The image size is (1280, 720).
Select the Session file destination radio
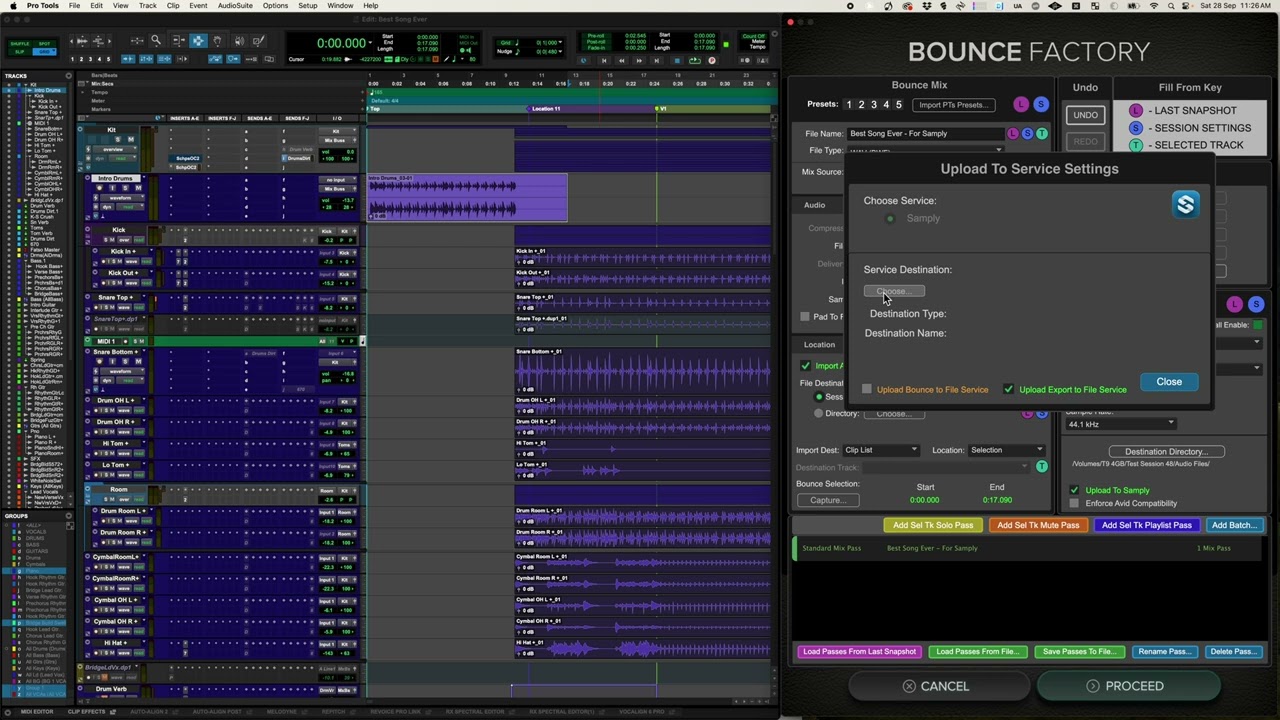pos(818,397)
